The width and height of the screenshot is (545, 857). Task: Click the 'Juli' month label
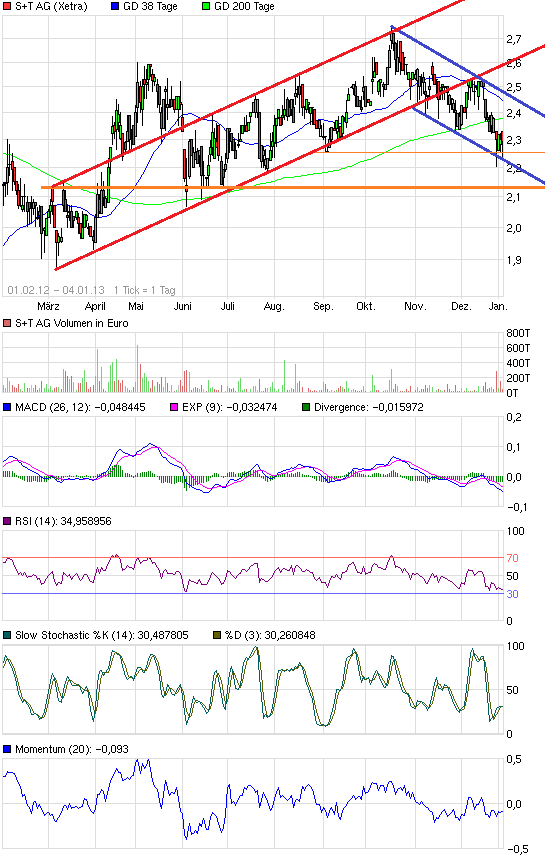(227, 307)
